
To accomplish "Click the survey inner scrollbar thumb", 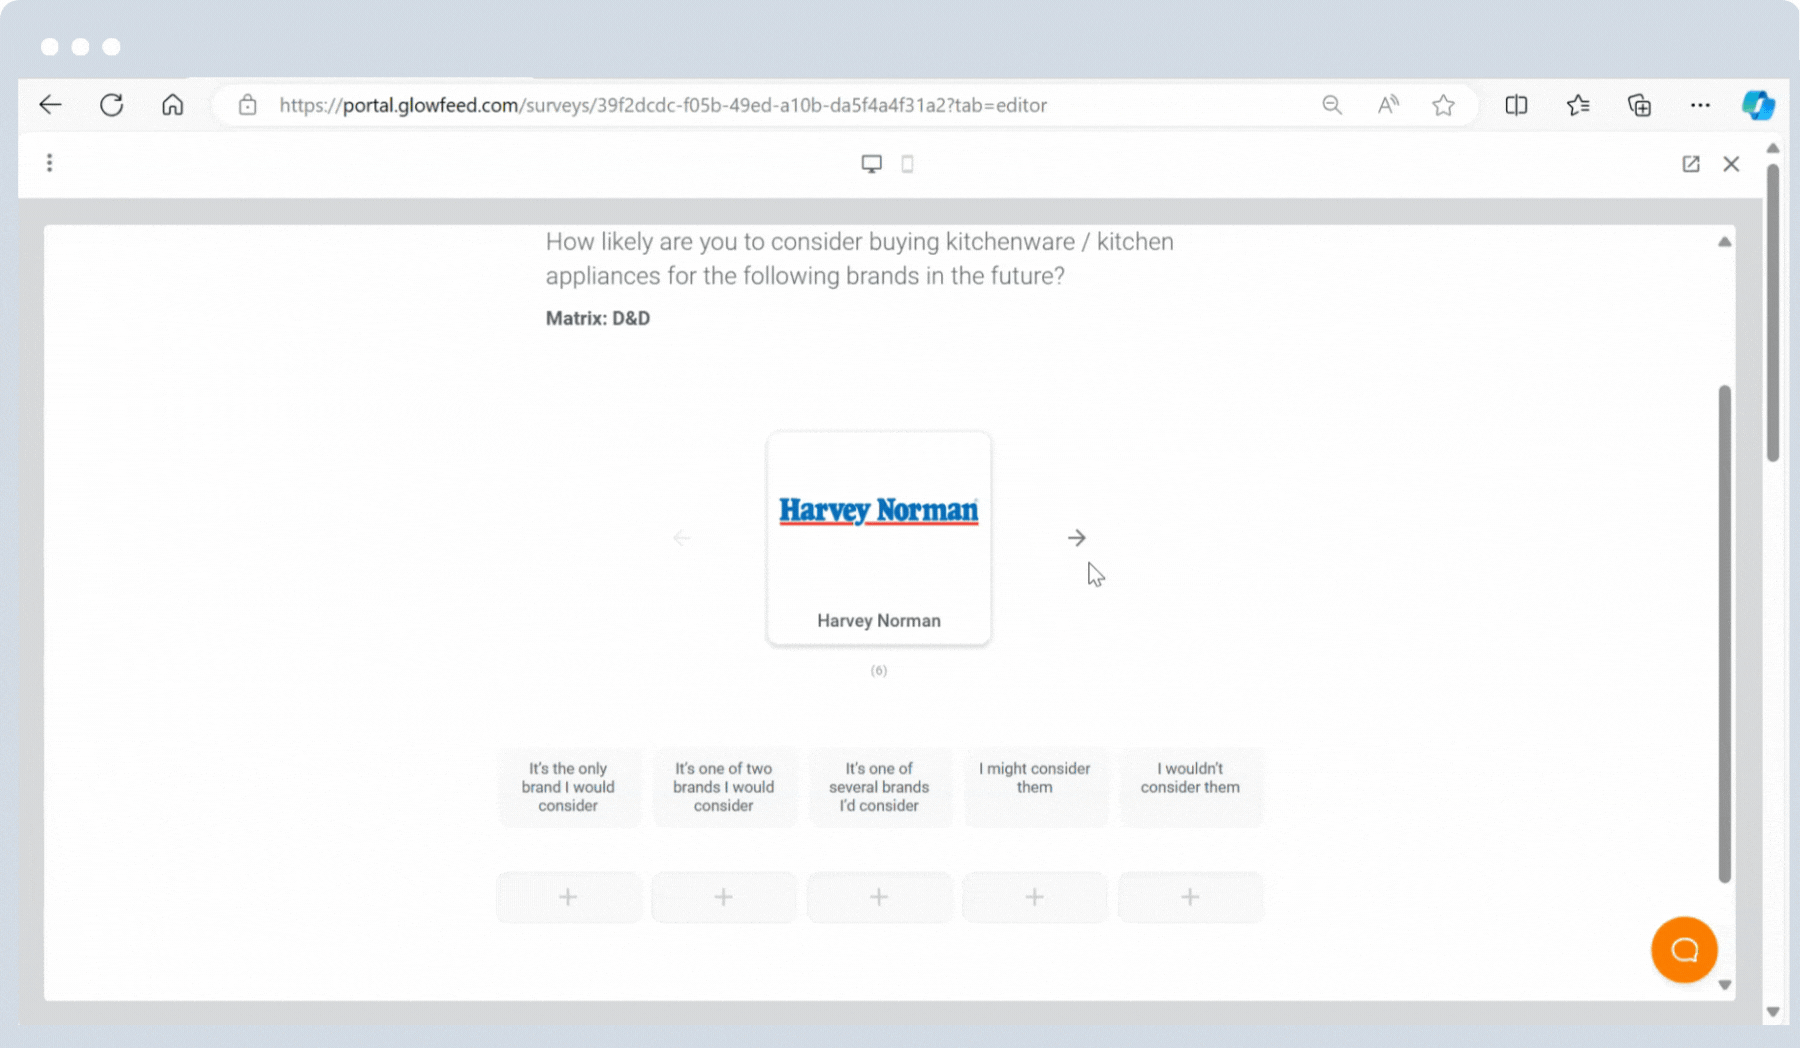I will (1724, 634).
